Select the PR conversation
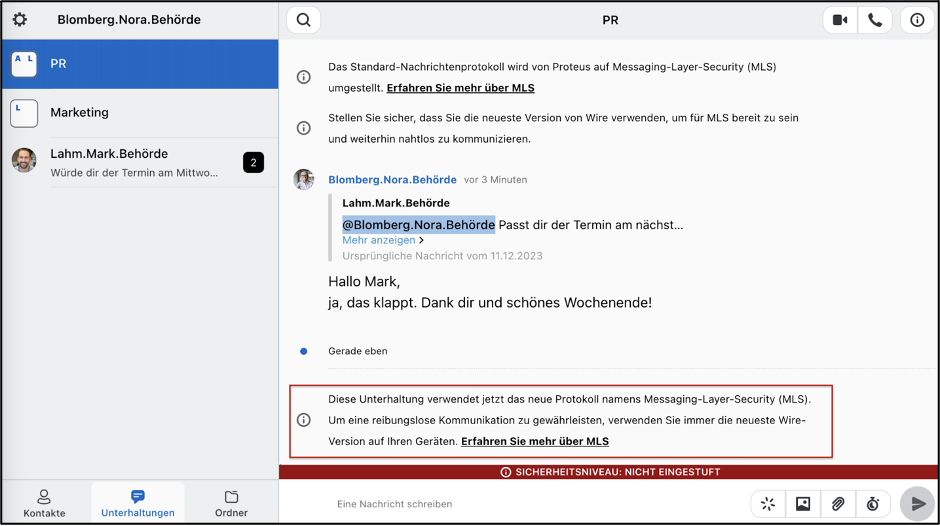Viewport: 940px width, 526px height. (140, 64)
